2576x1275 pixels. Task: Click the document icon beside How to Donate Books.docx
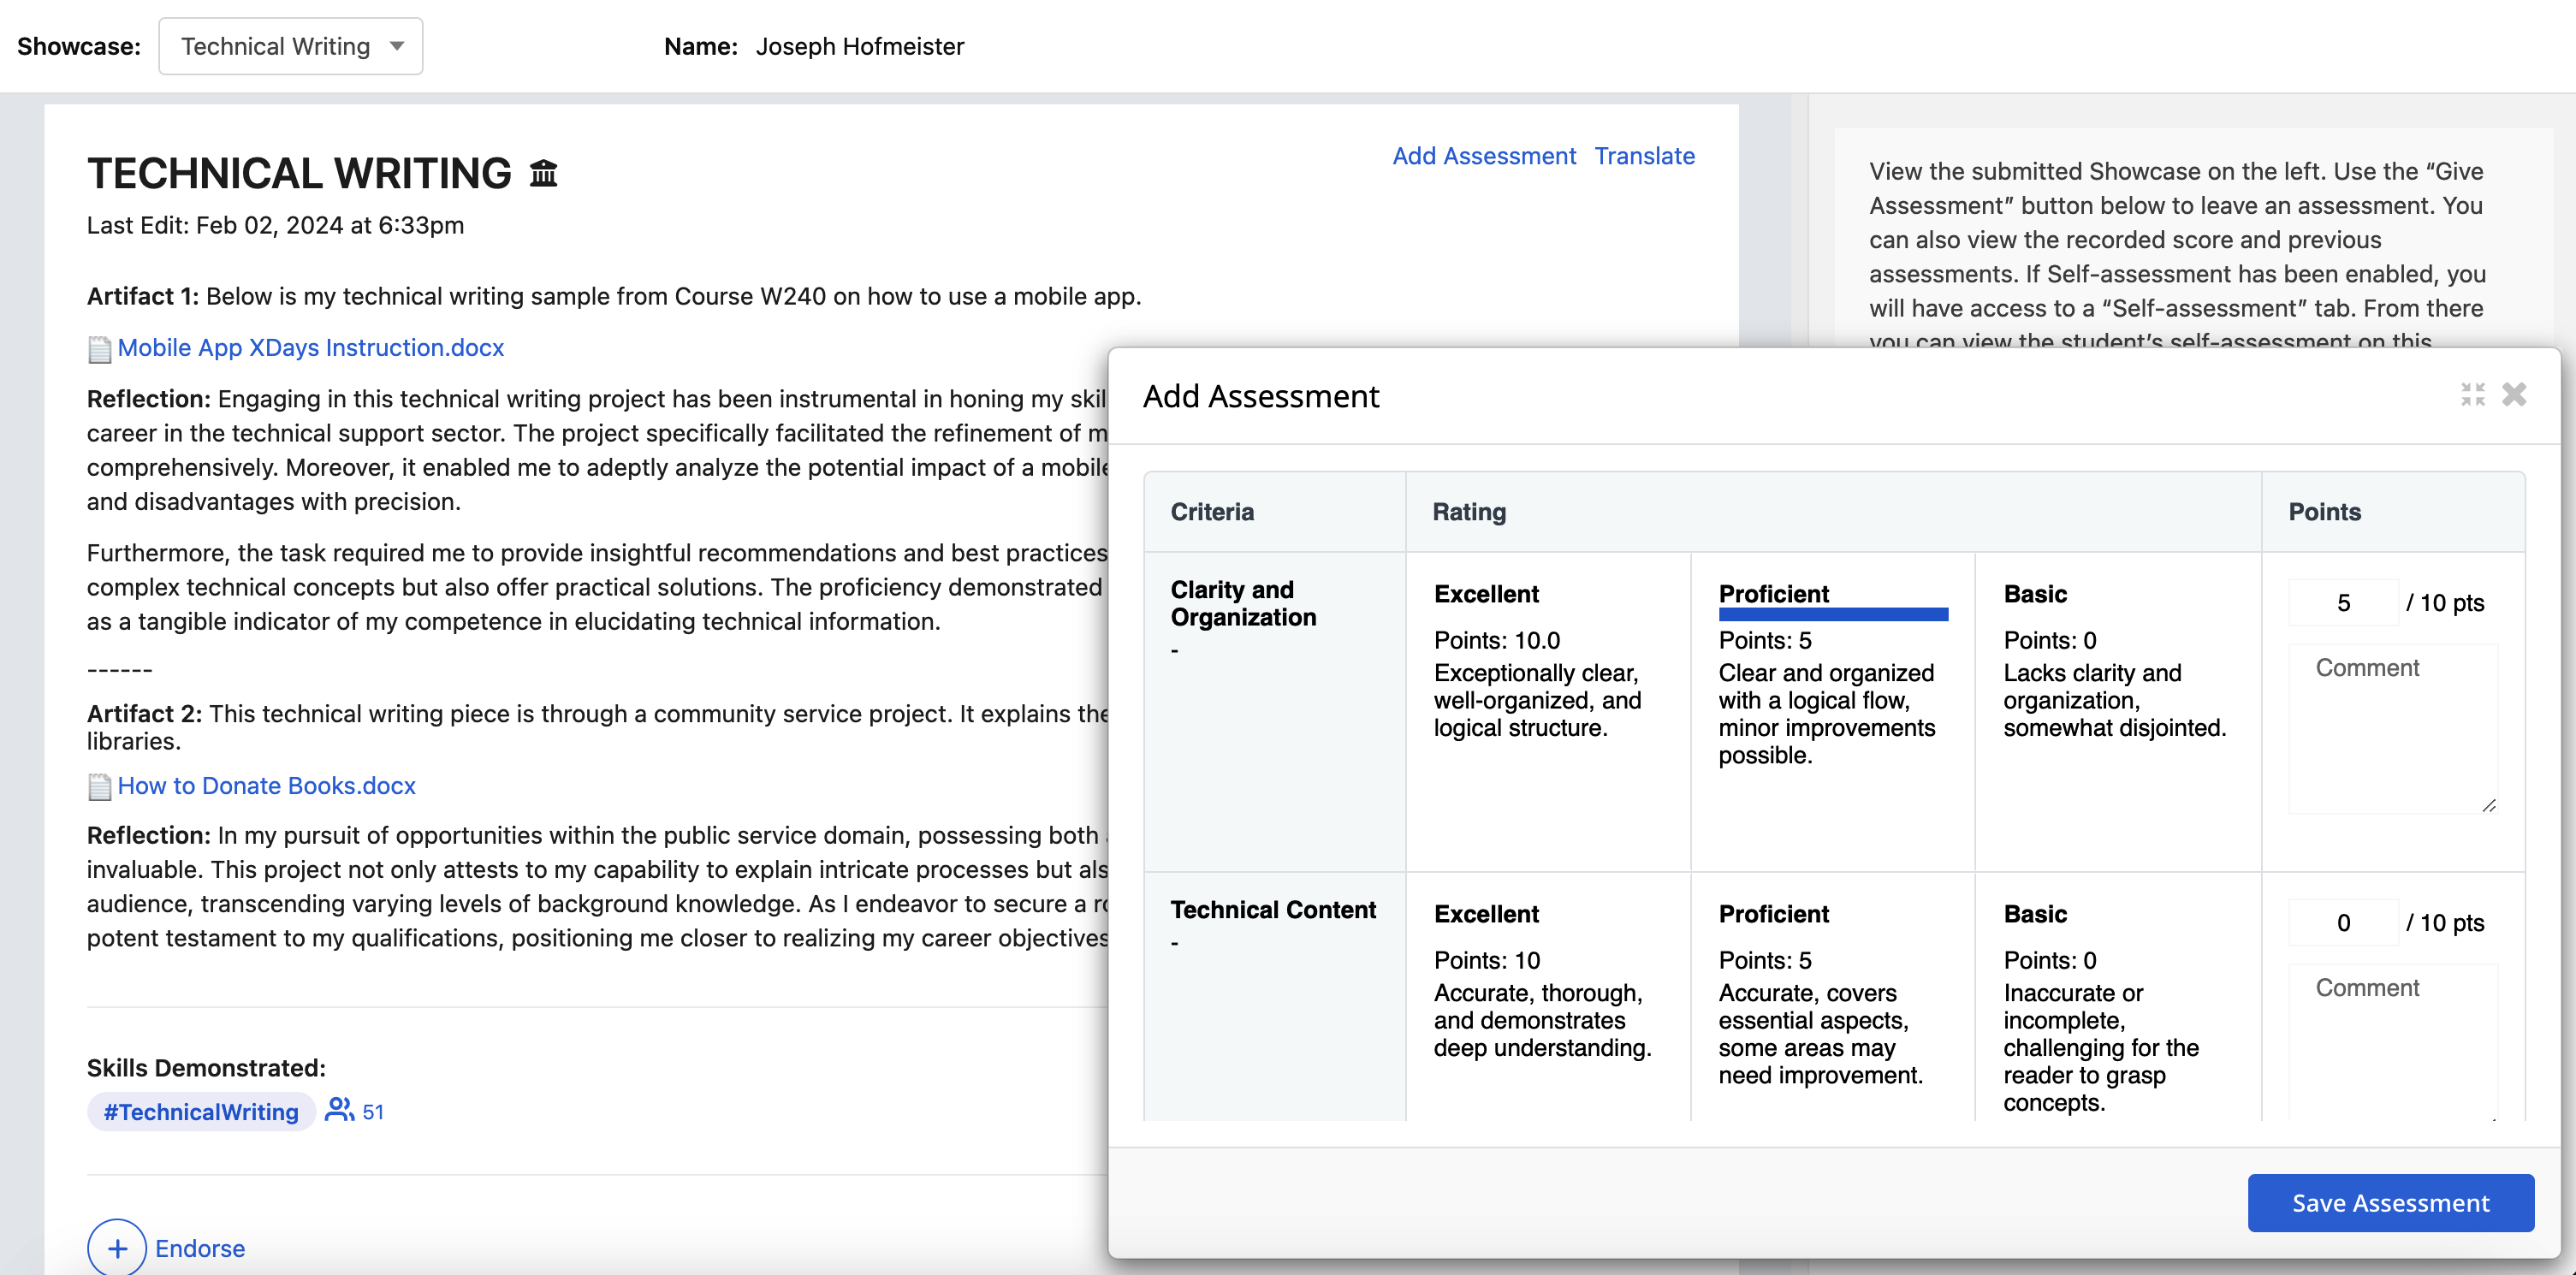coord(99,787)
